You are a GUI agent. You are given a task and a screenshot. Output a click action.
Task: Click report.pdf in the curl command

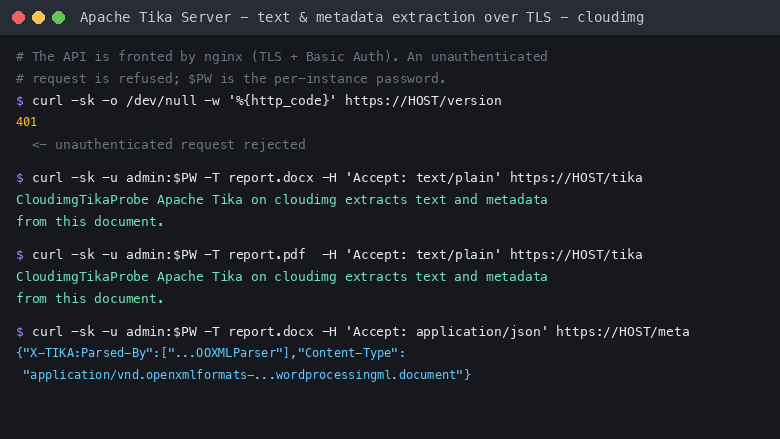[x=267, y=255]
